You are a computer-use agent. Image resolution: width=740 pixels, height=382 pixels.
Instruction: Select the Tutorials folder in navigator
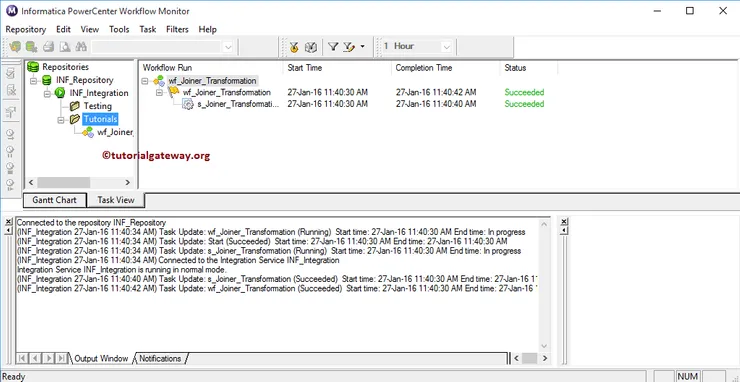point(101,119)
